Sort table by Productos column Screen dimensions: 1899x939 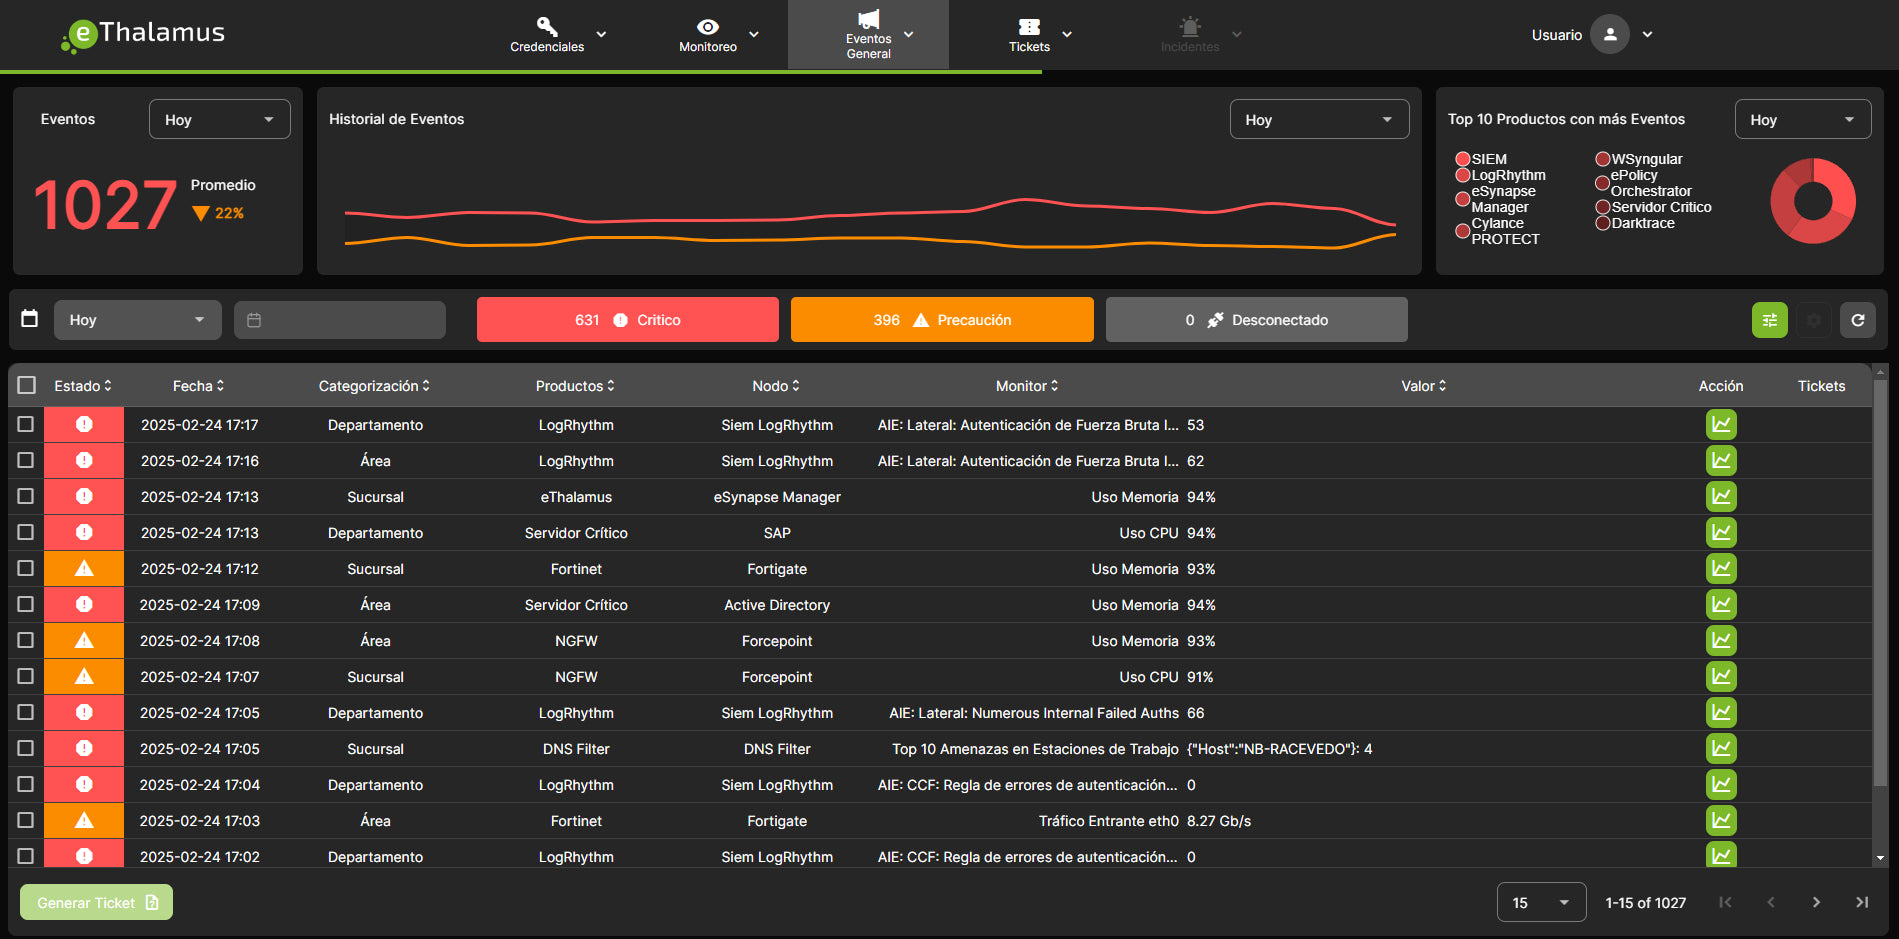[x=576, y=386]
